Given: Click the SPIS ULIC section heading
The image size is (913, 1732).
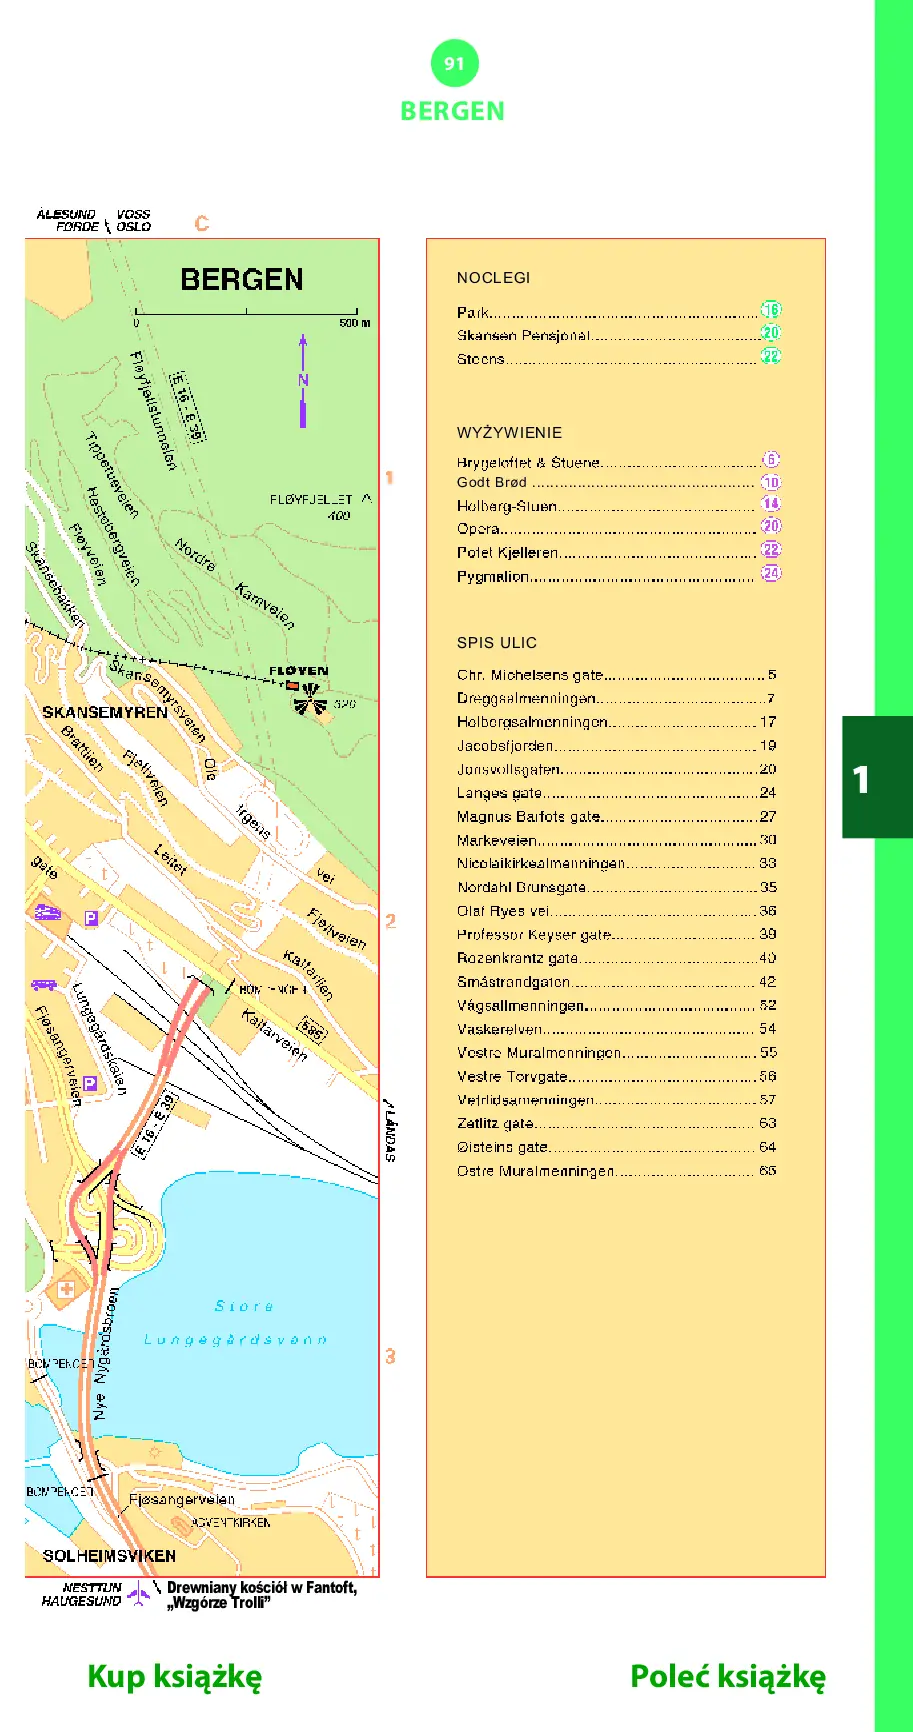Looking at the screenshot, I should 497,643.
